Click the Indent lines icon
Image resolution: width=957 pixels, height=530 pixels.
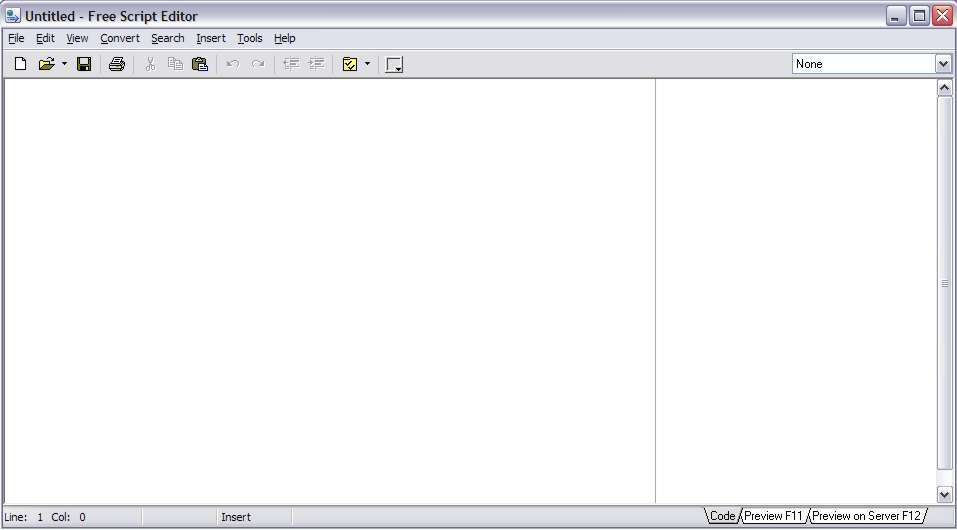pos(316,64)
